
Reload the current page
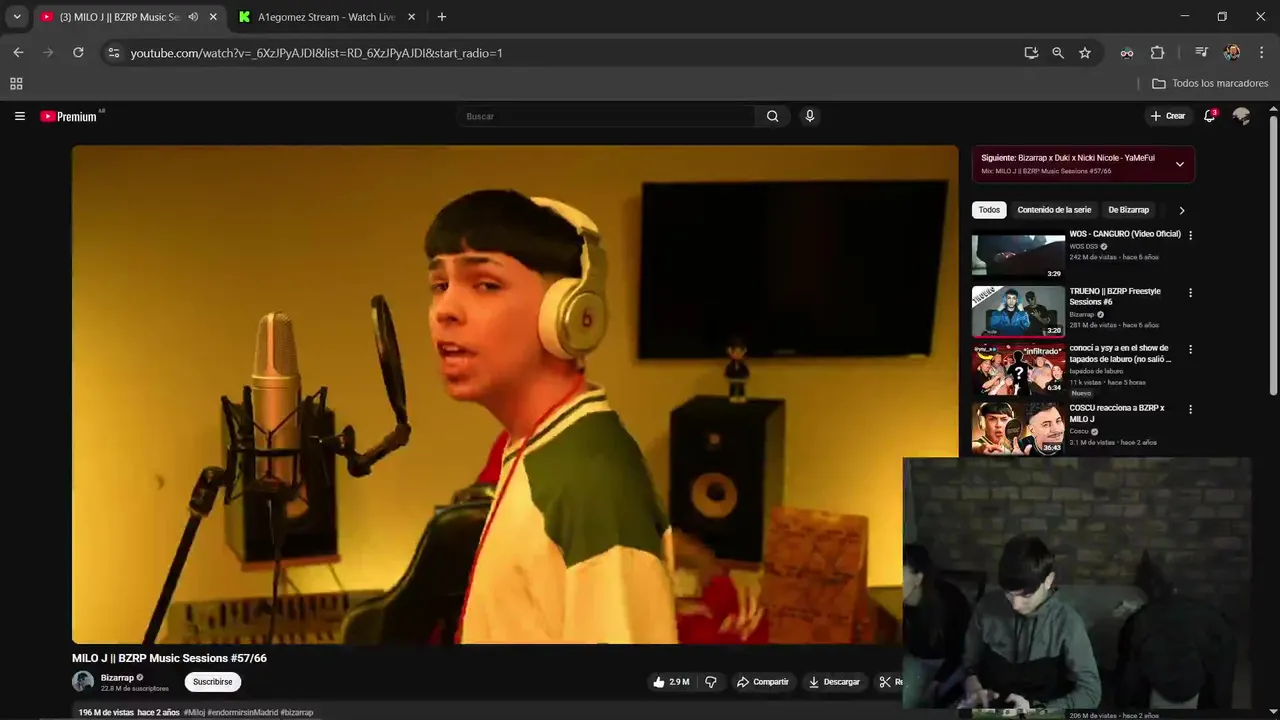coord(78,53)
